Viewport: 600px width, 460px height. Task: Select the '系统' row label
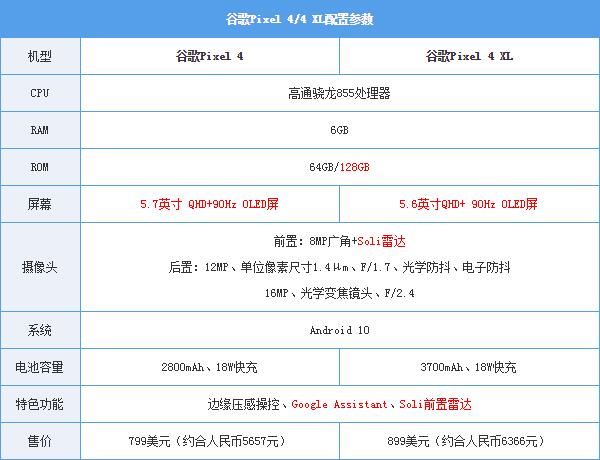39,330
